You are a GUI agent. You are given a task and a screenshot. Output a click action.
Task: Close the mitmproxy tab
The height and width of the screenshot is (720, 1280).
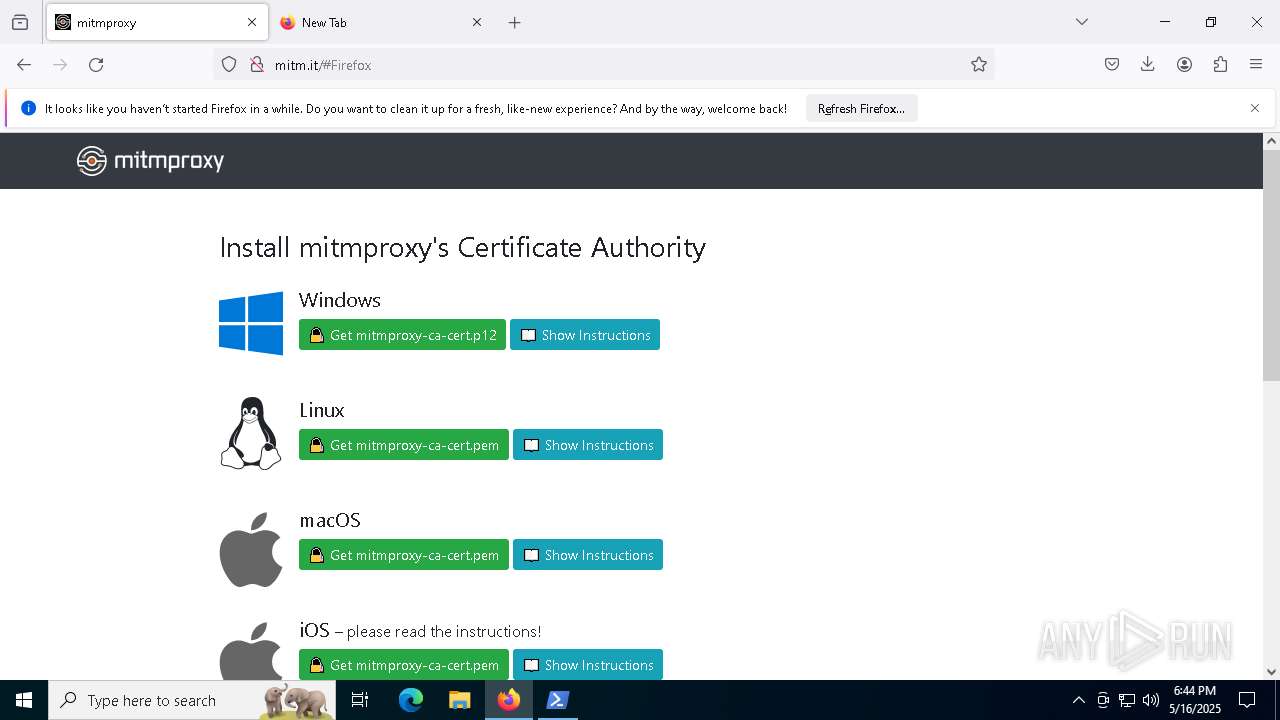click(x=252, y=22)
